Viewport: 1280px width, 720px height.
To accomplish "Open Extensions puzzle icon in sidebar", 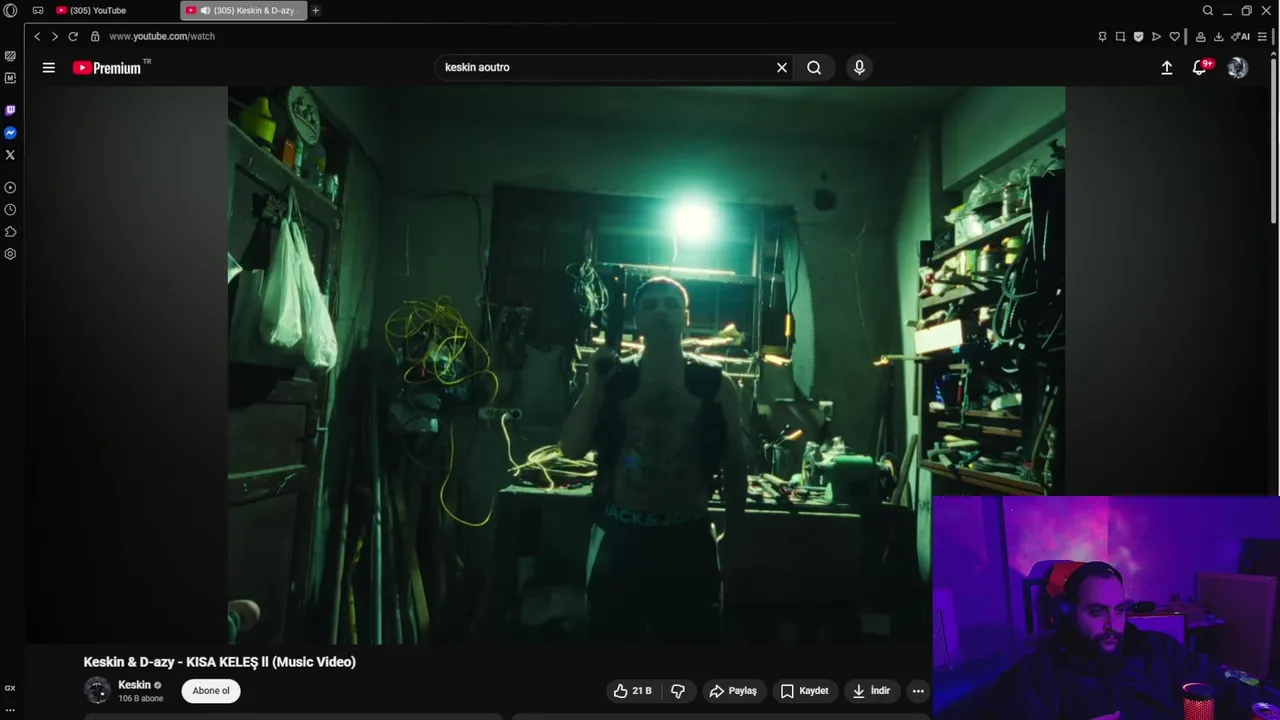I will tap(10, 232).
